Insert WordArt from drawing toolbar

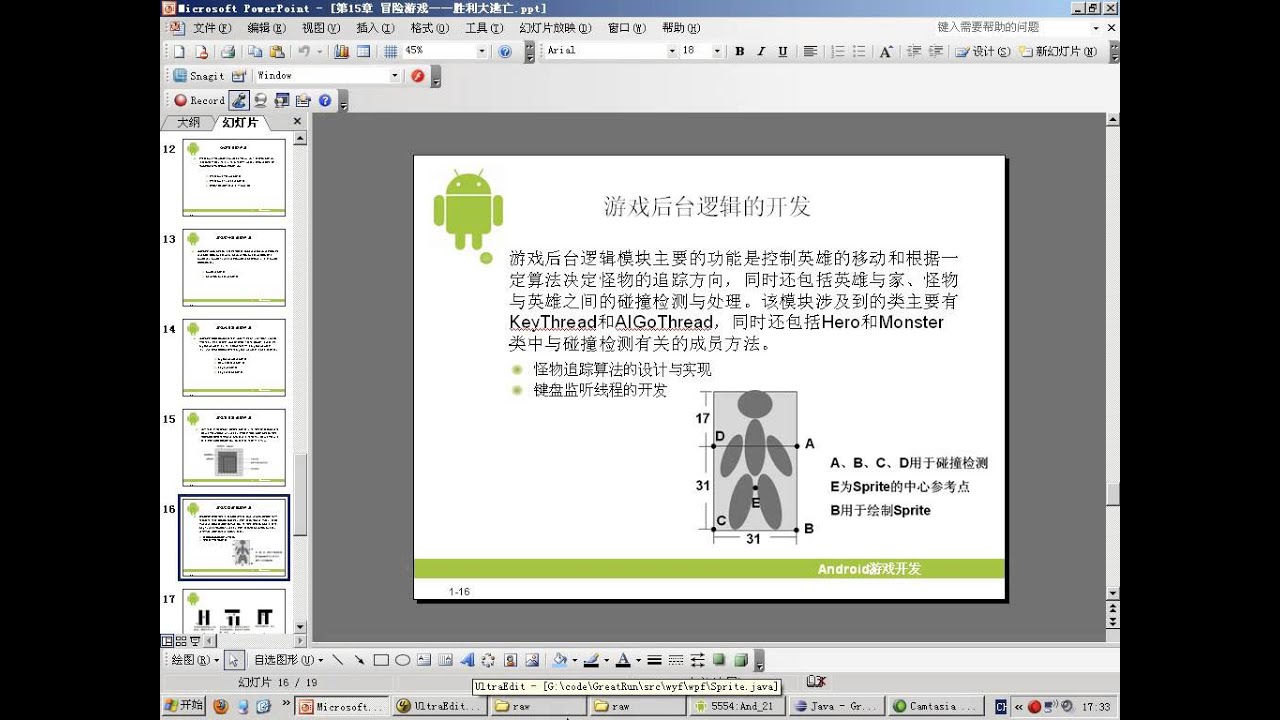[467, 660]
